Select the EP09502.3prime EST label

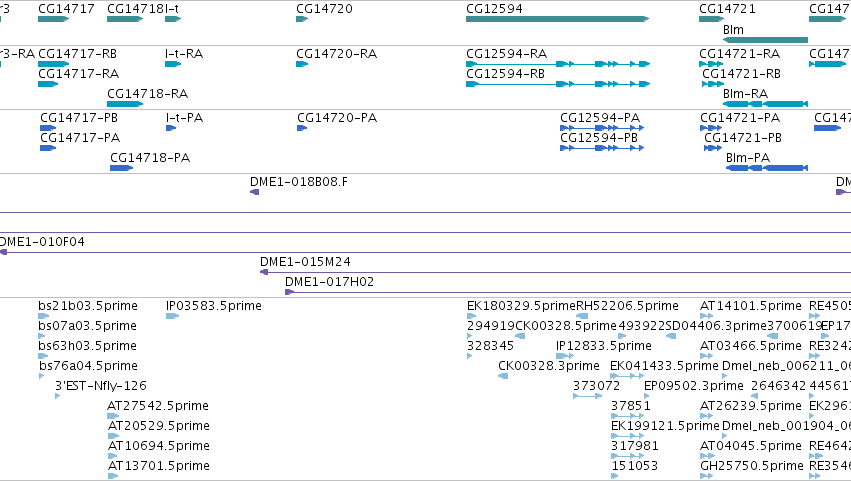tap(694, 387)
